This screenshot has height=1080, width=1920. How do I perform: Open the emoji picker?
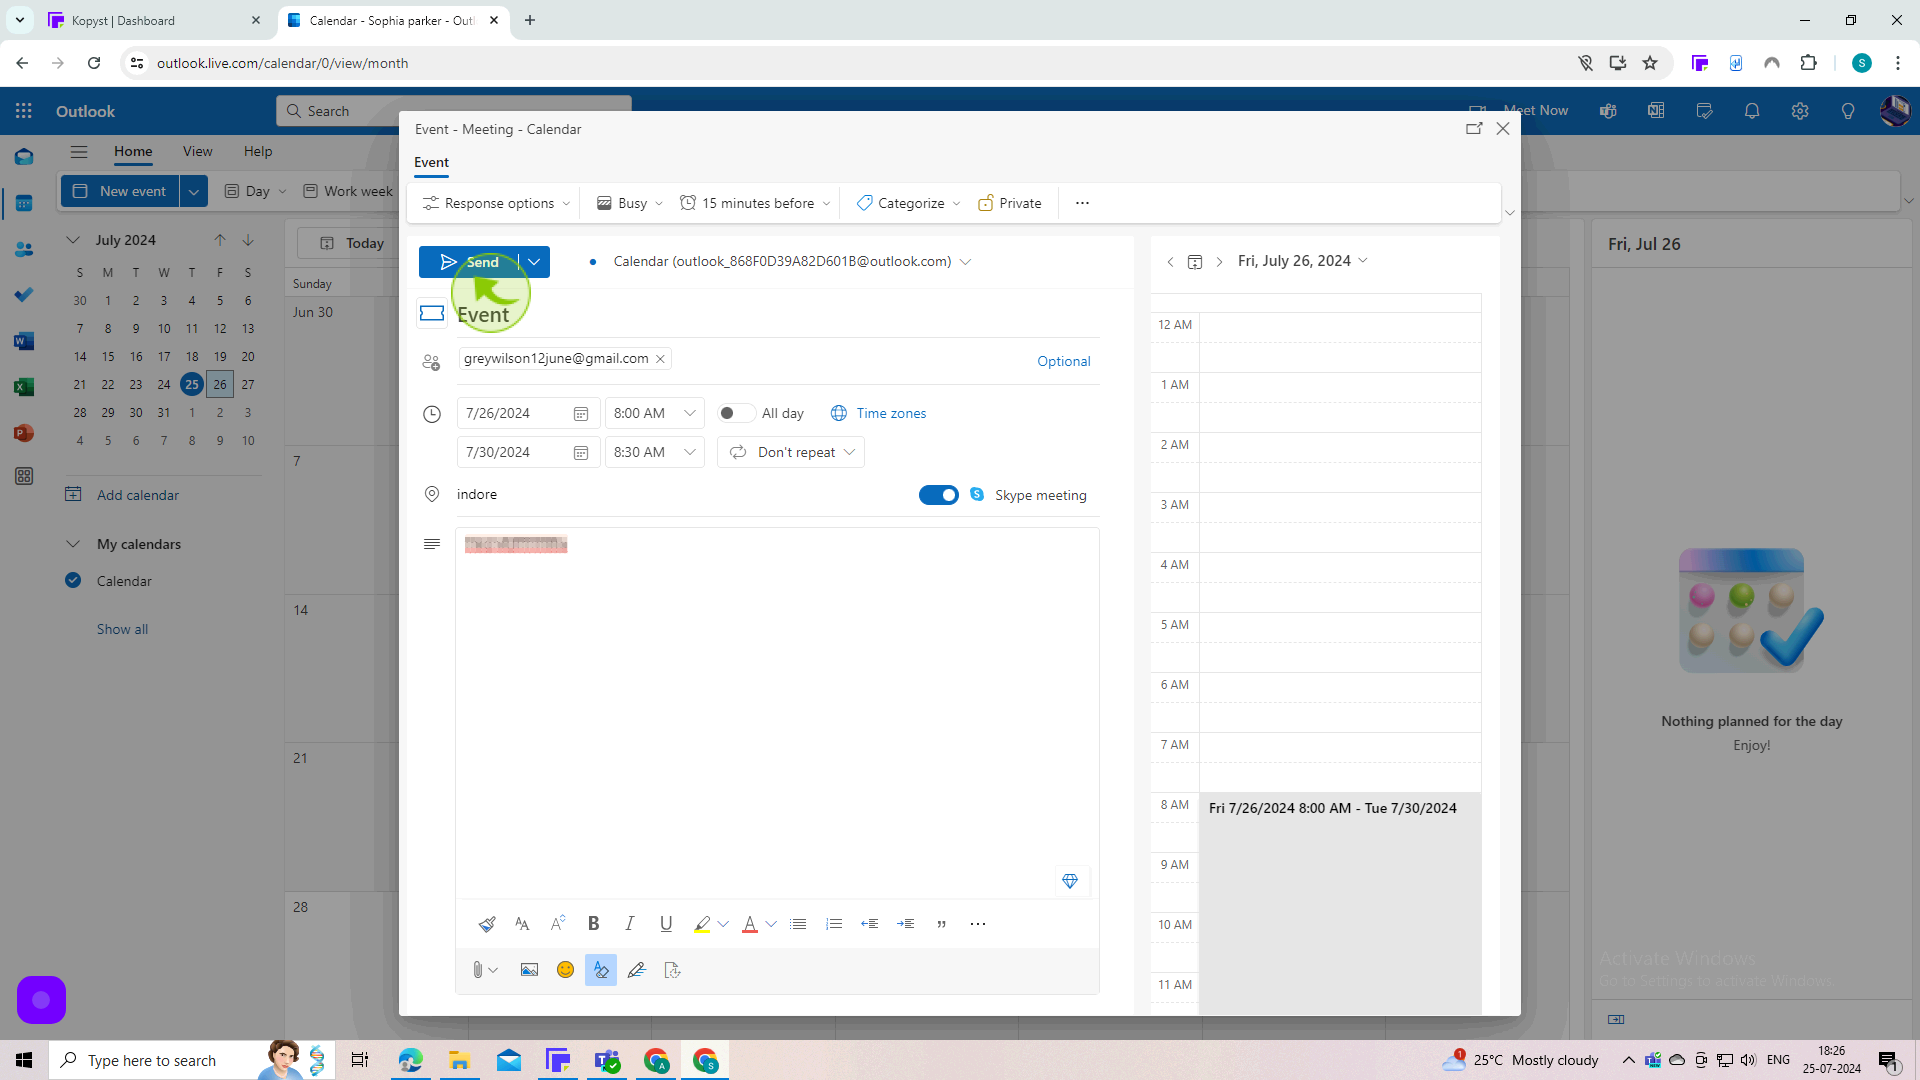coord(565,970)
